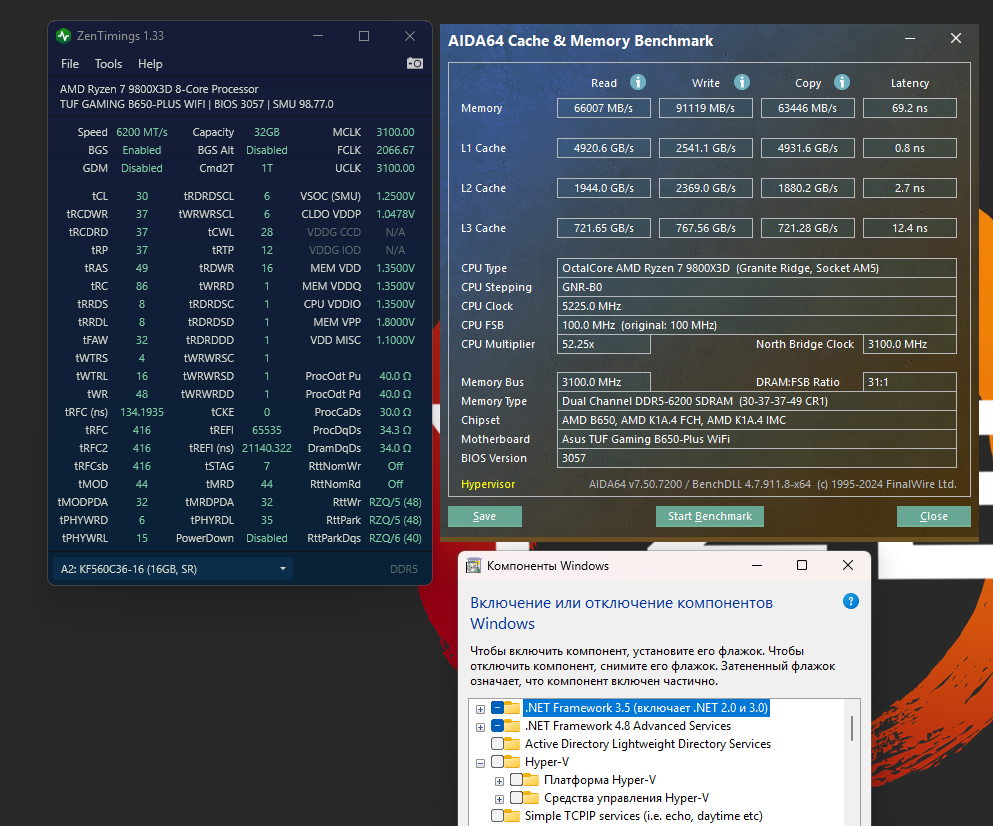Expand Платформа Hyper-V tree node
The width and height of the screenshot is (993, 826).
pyautogui.click(x=499, y=781)
